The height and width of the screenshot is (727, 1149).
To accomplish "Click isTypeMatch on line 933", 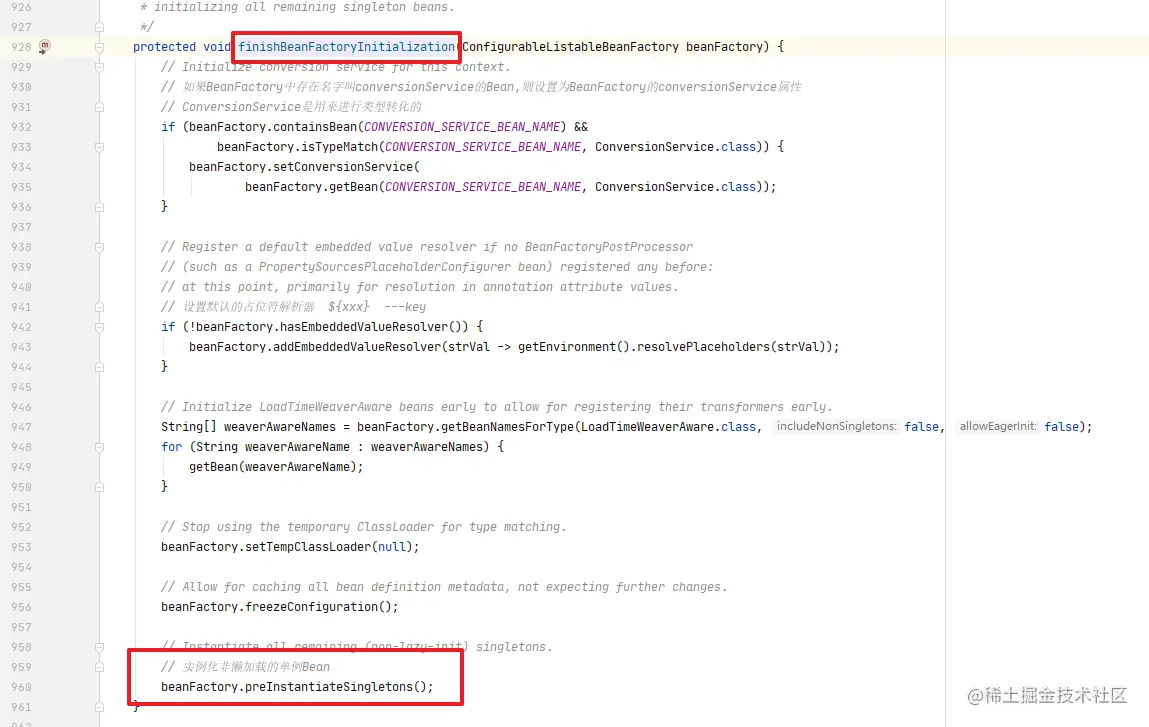I will click(339, 147).
